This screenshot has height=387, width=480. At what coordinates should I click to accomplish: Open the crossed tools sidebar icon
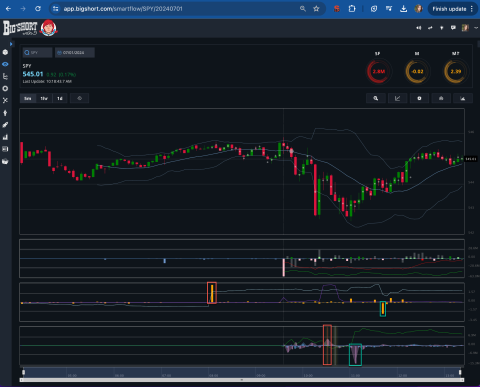coord(5,100)
